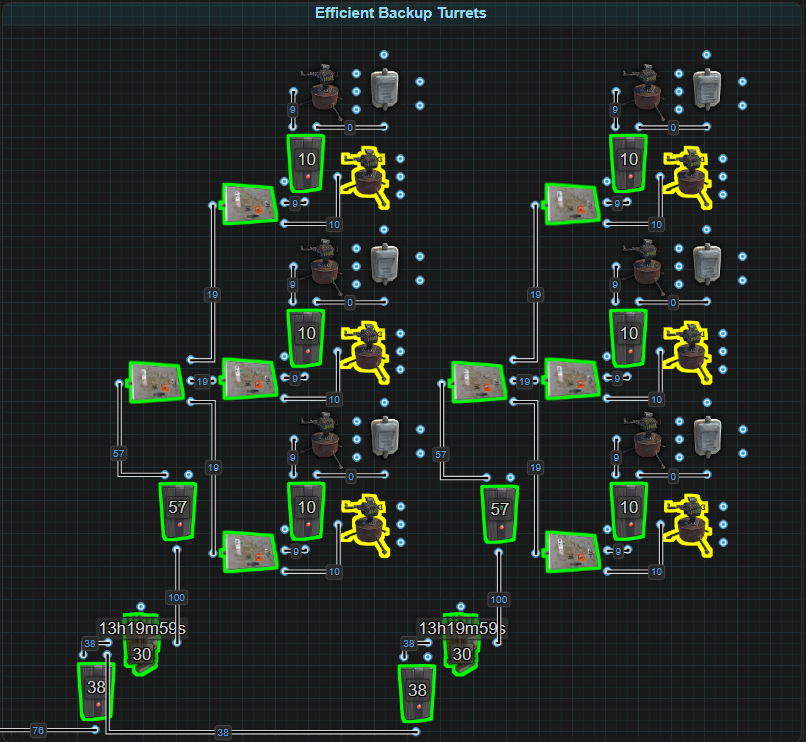Select grey device beside bottom-left unhighlighted turret

coord(386,438)
